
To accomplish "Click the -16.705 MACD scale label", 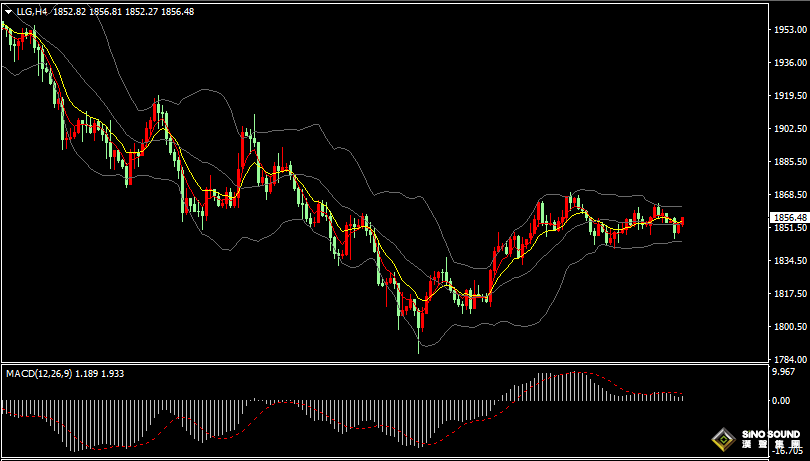I will coord(787,451).
